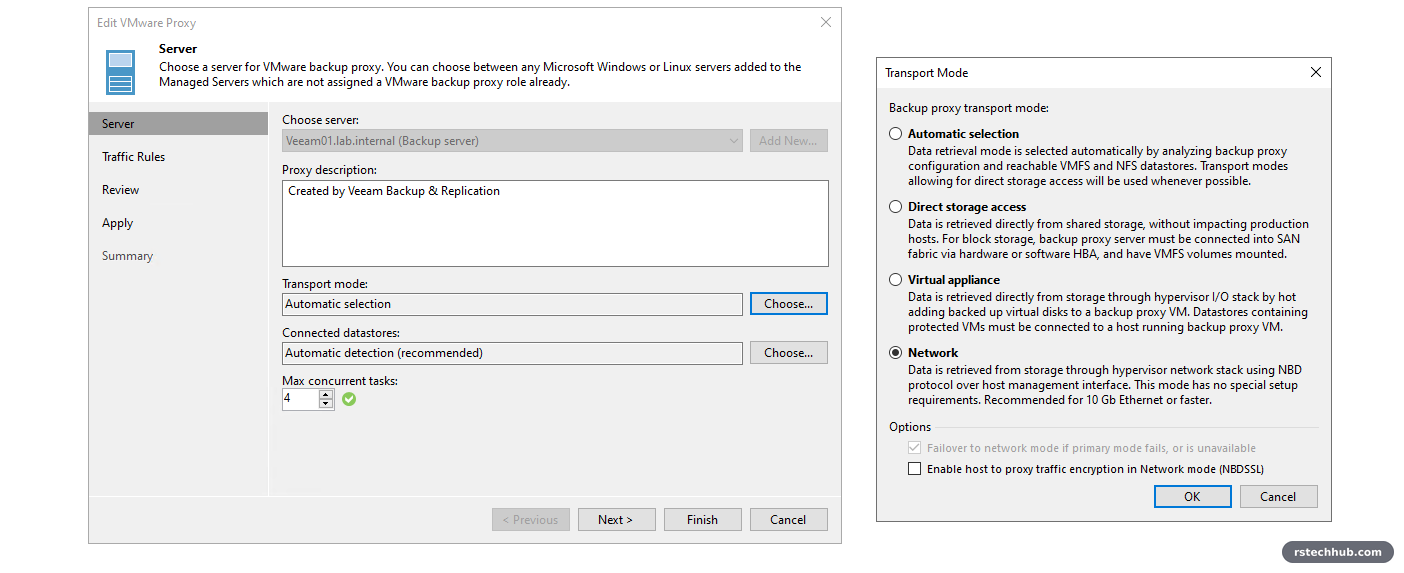Click into the Proxy description text box
This screenshot has width=1404, height=573.
(555, 223)
